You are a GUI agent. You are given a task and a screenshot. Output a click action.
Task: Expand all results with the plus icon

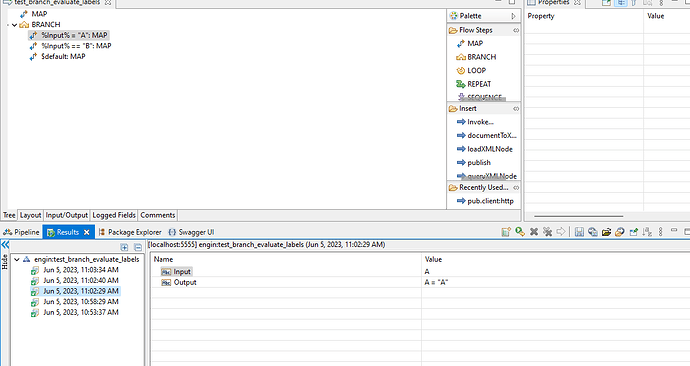(x=124, y=247)
